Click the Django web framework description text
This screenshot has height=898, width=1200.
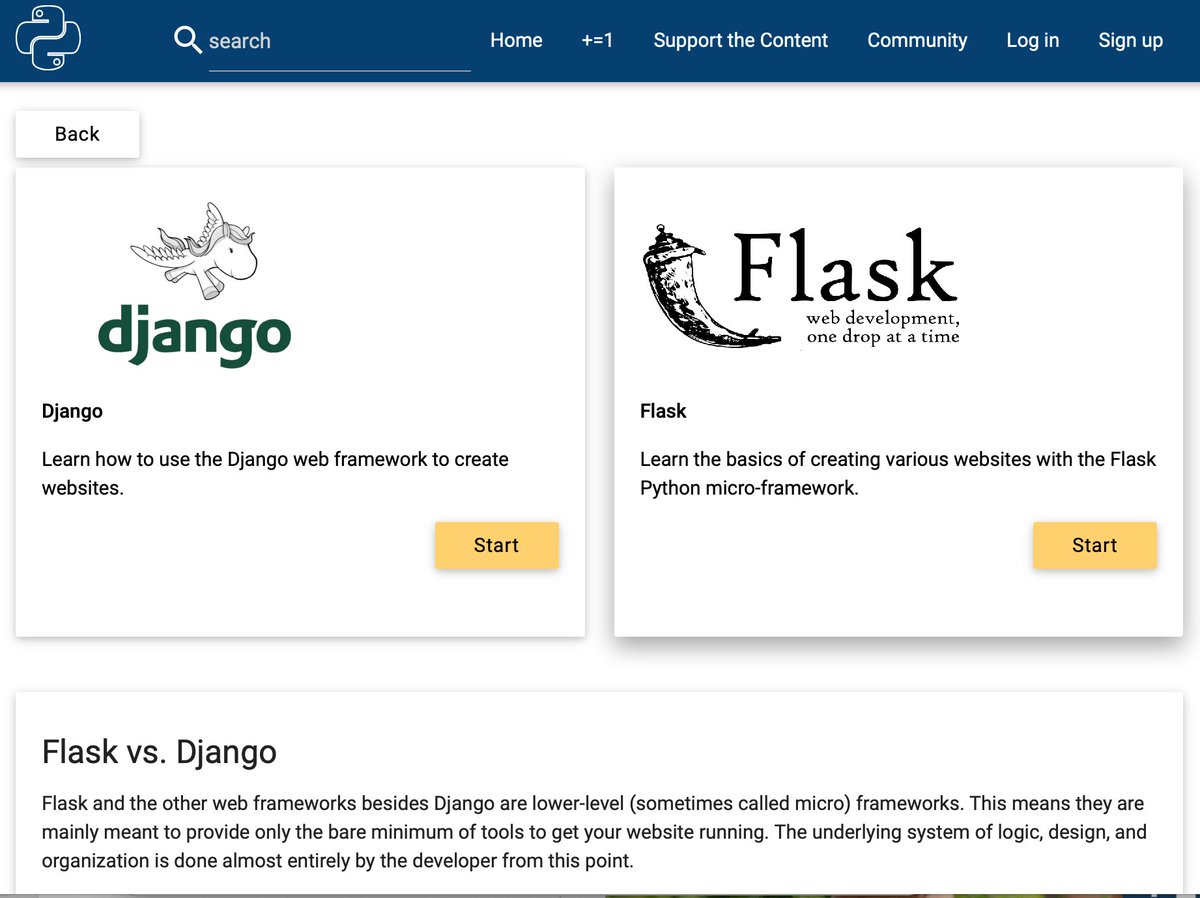tap(275, 474)
